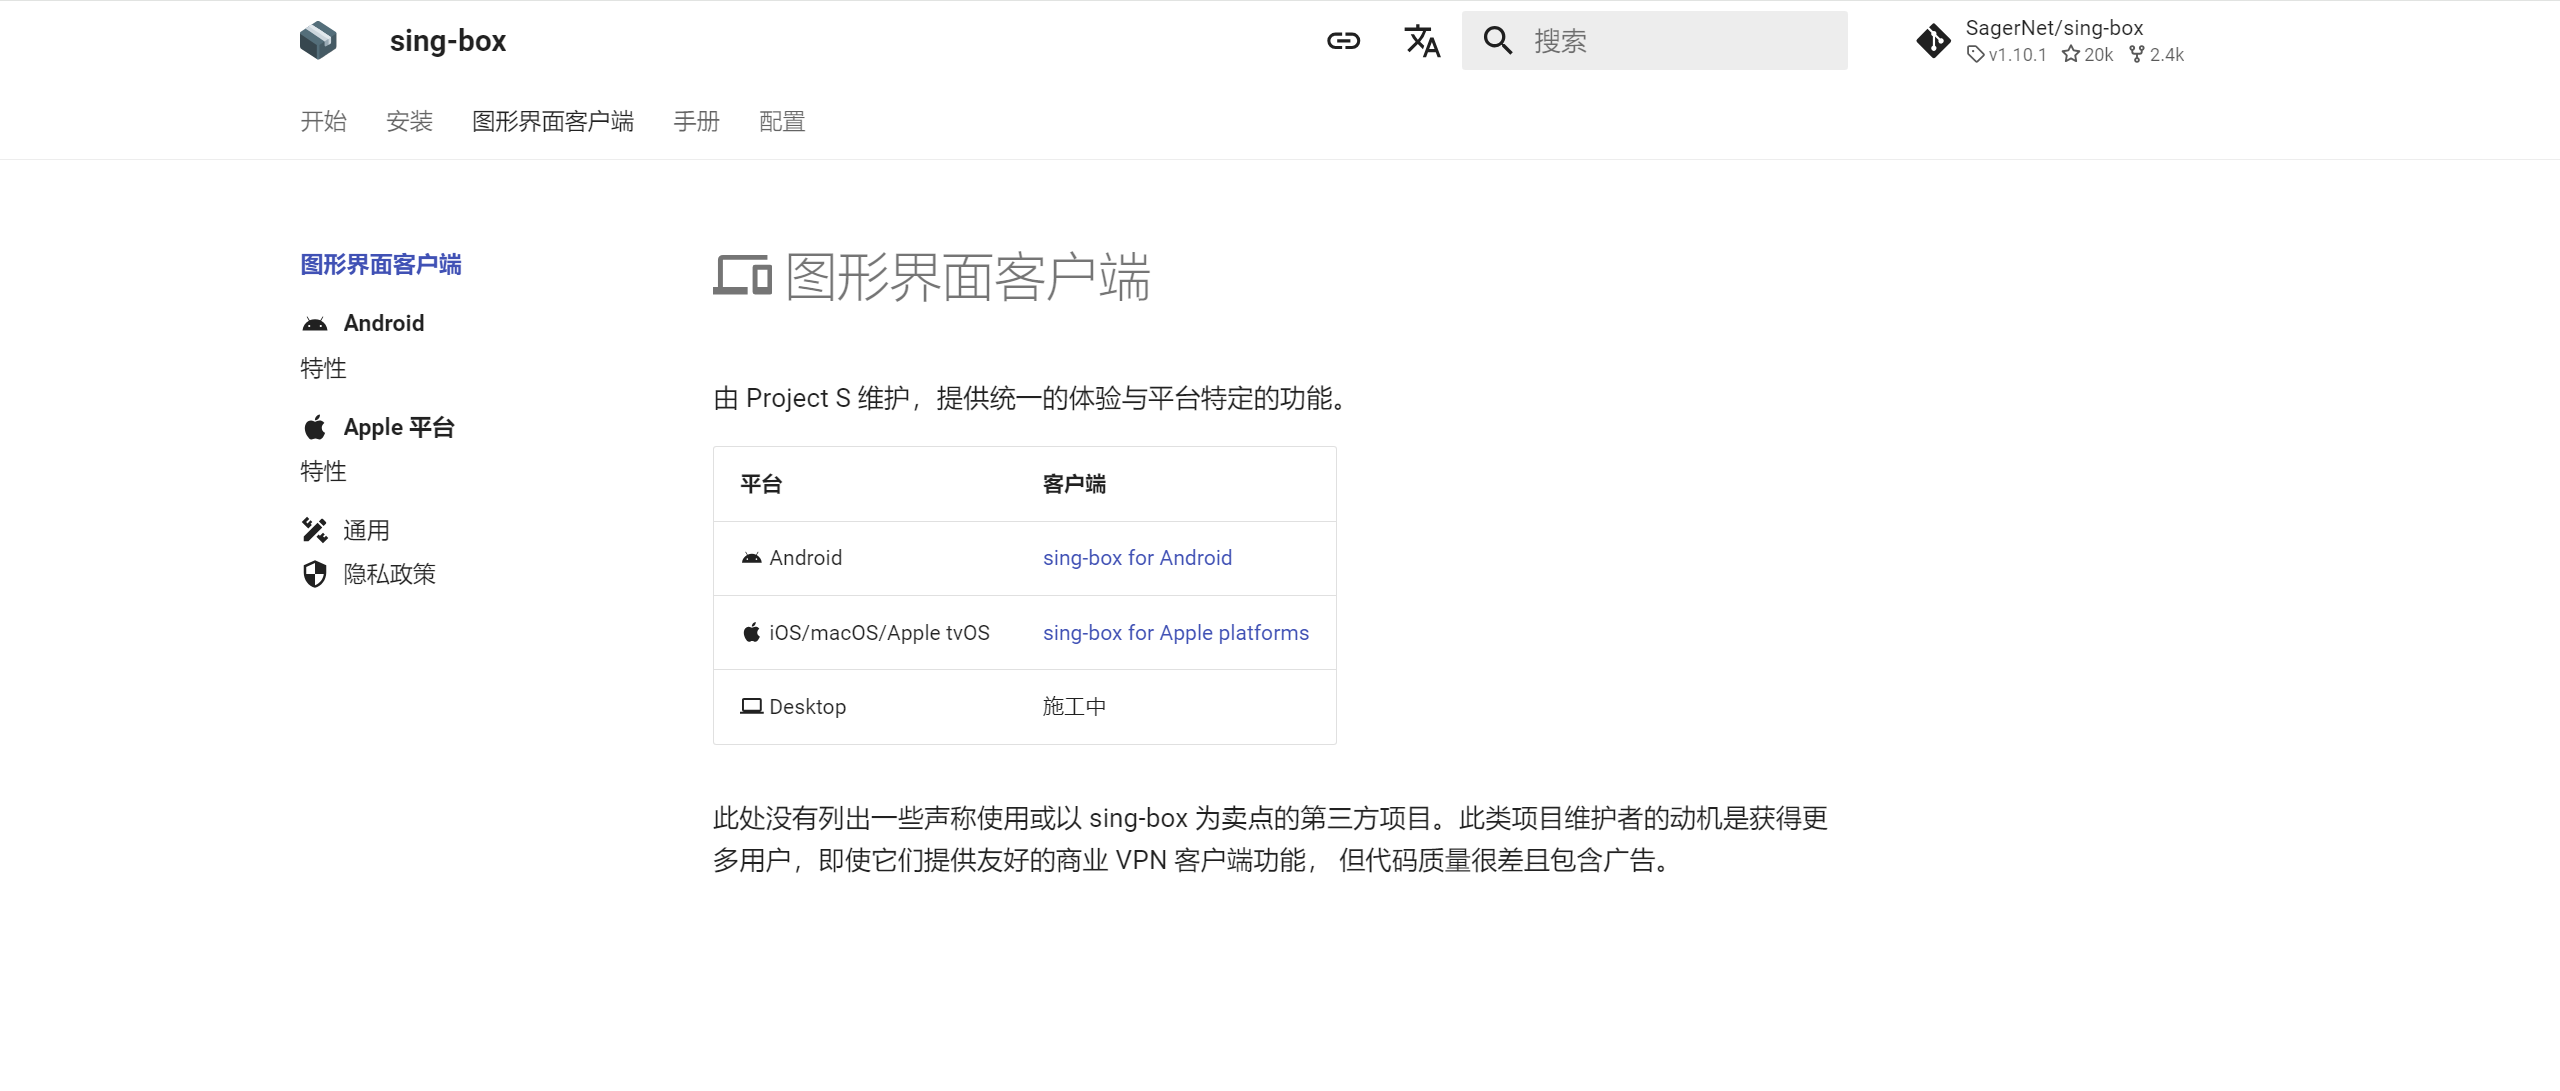Click the Android robot icon in sidebar
Screen dimensions: 2560x1091
(315, 324)
